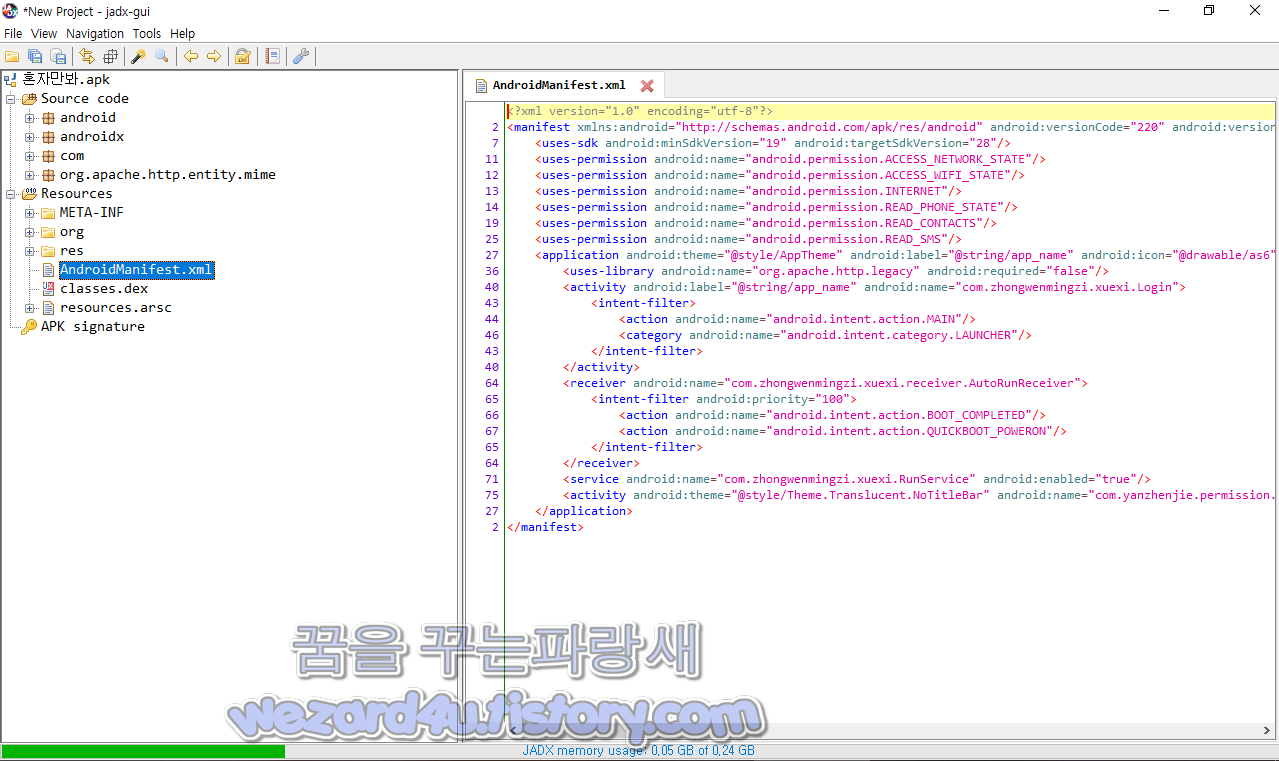This screenshot has height=761, width=1279.
Task: Open the View menu
Action: (44, 33)
